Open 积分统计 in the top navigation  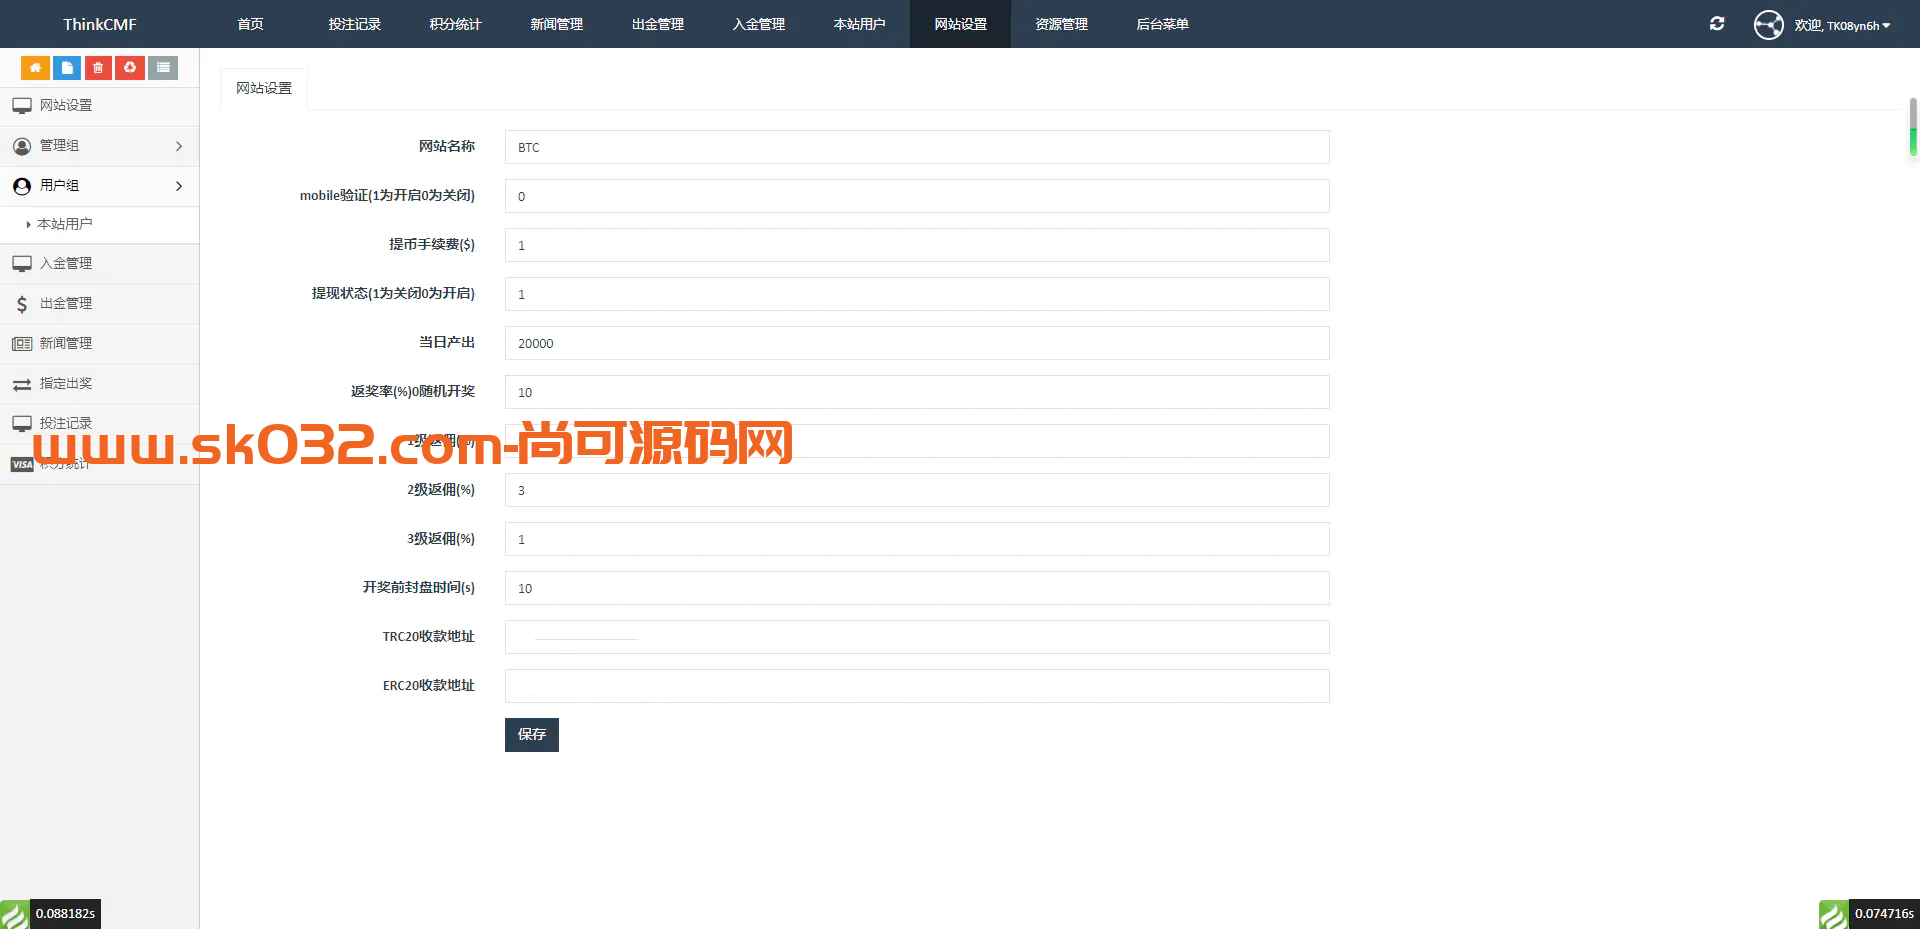click(x=456, y=24)
